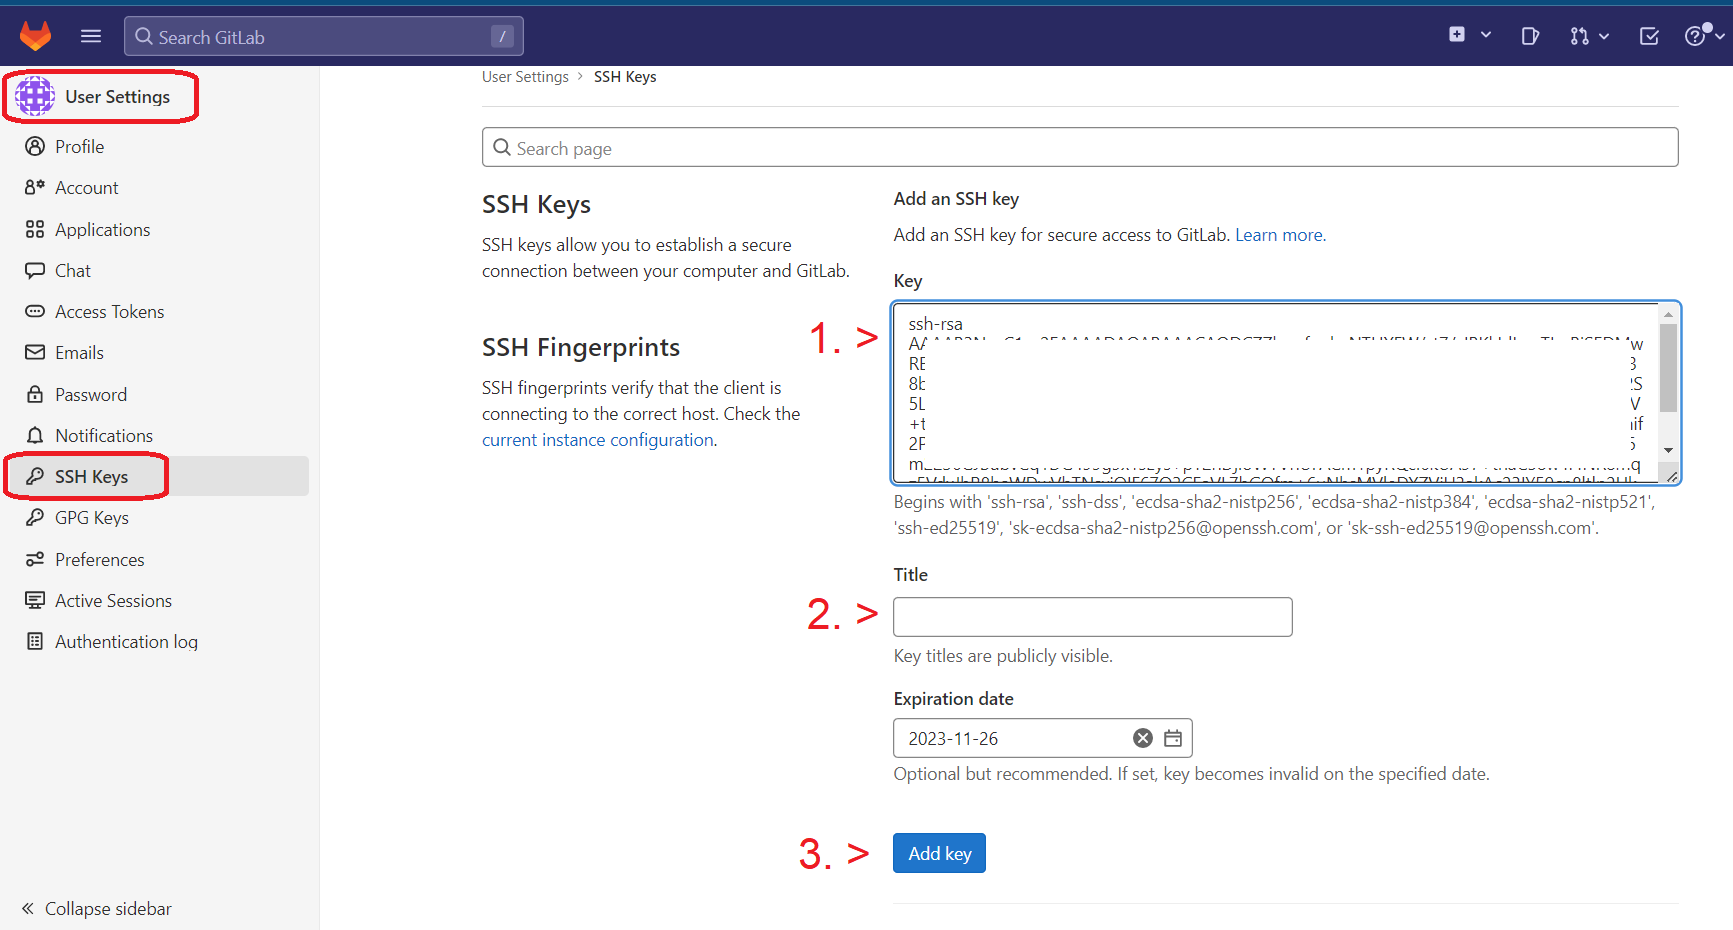Image resolution: width=1733 pixels, height=930 pixels.
Task: Follow the Learn more link
Action: 1280,235
